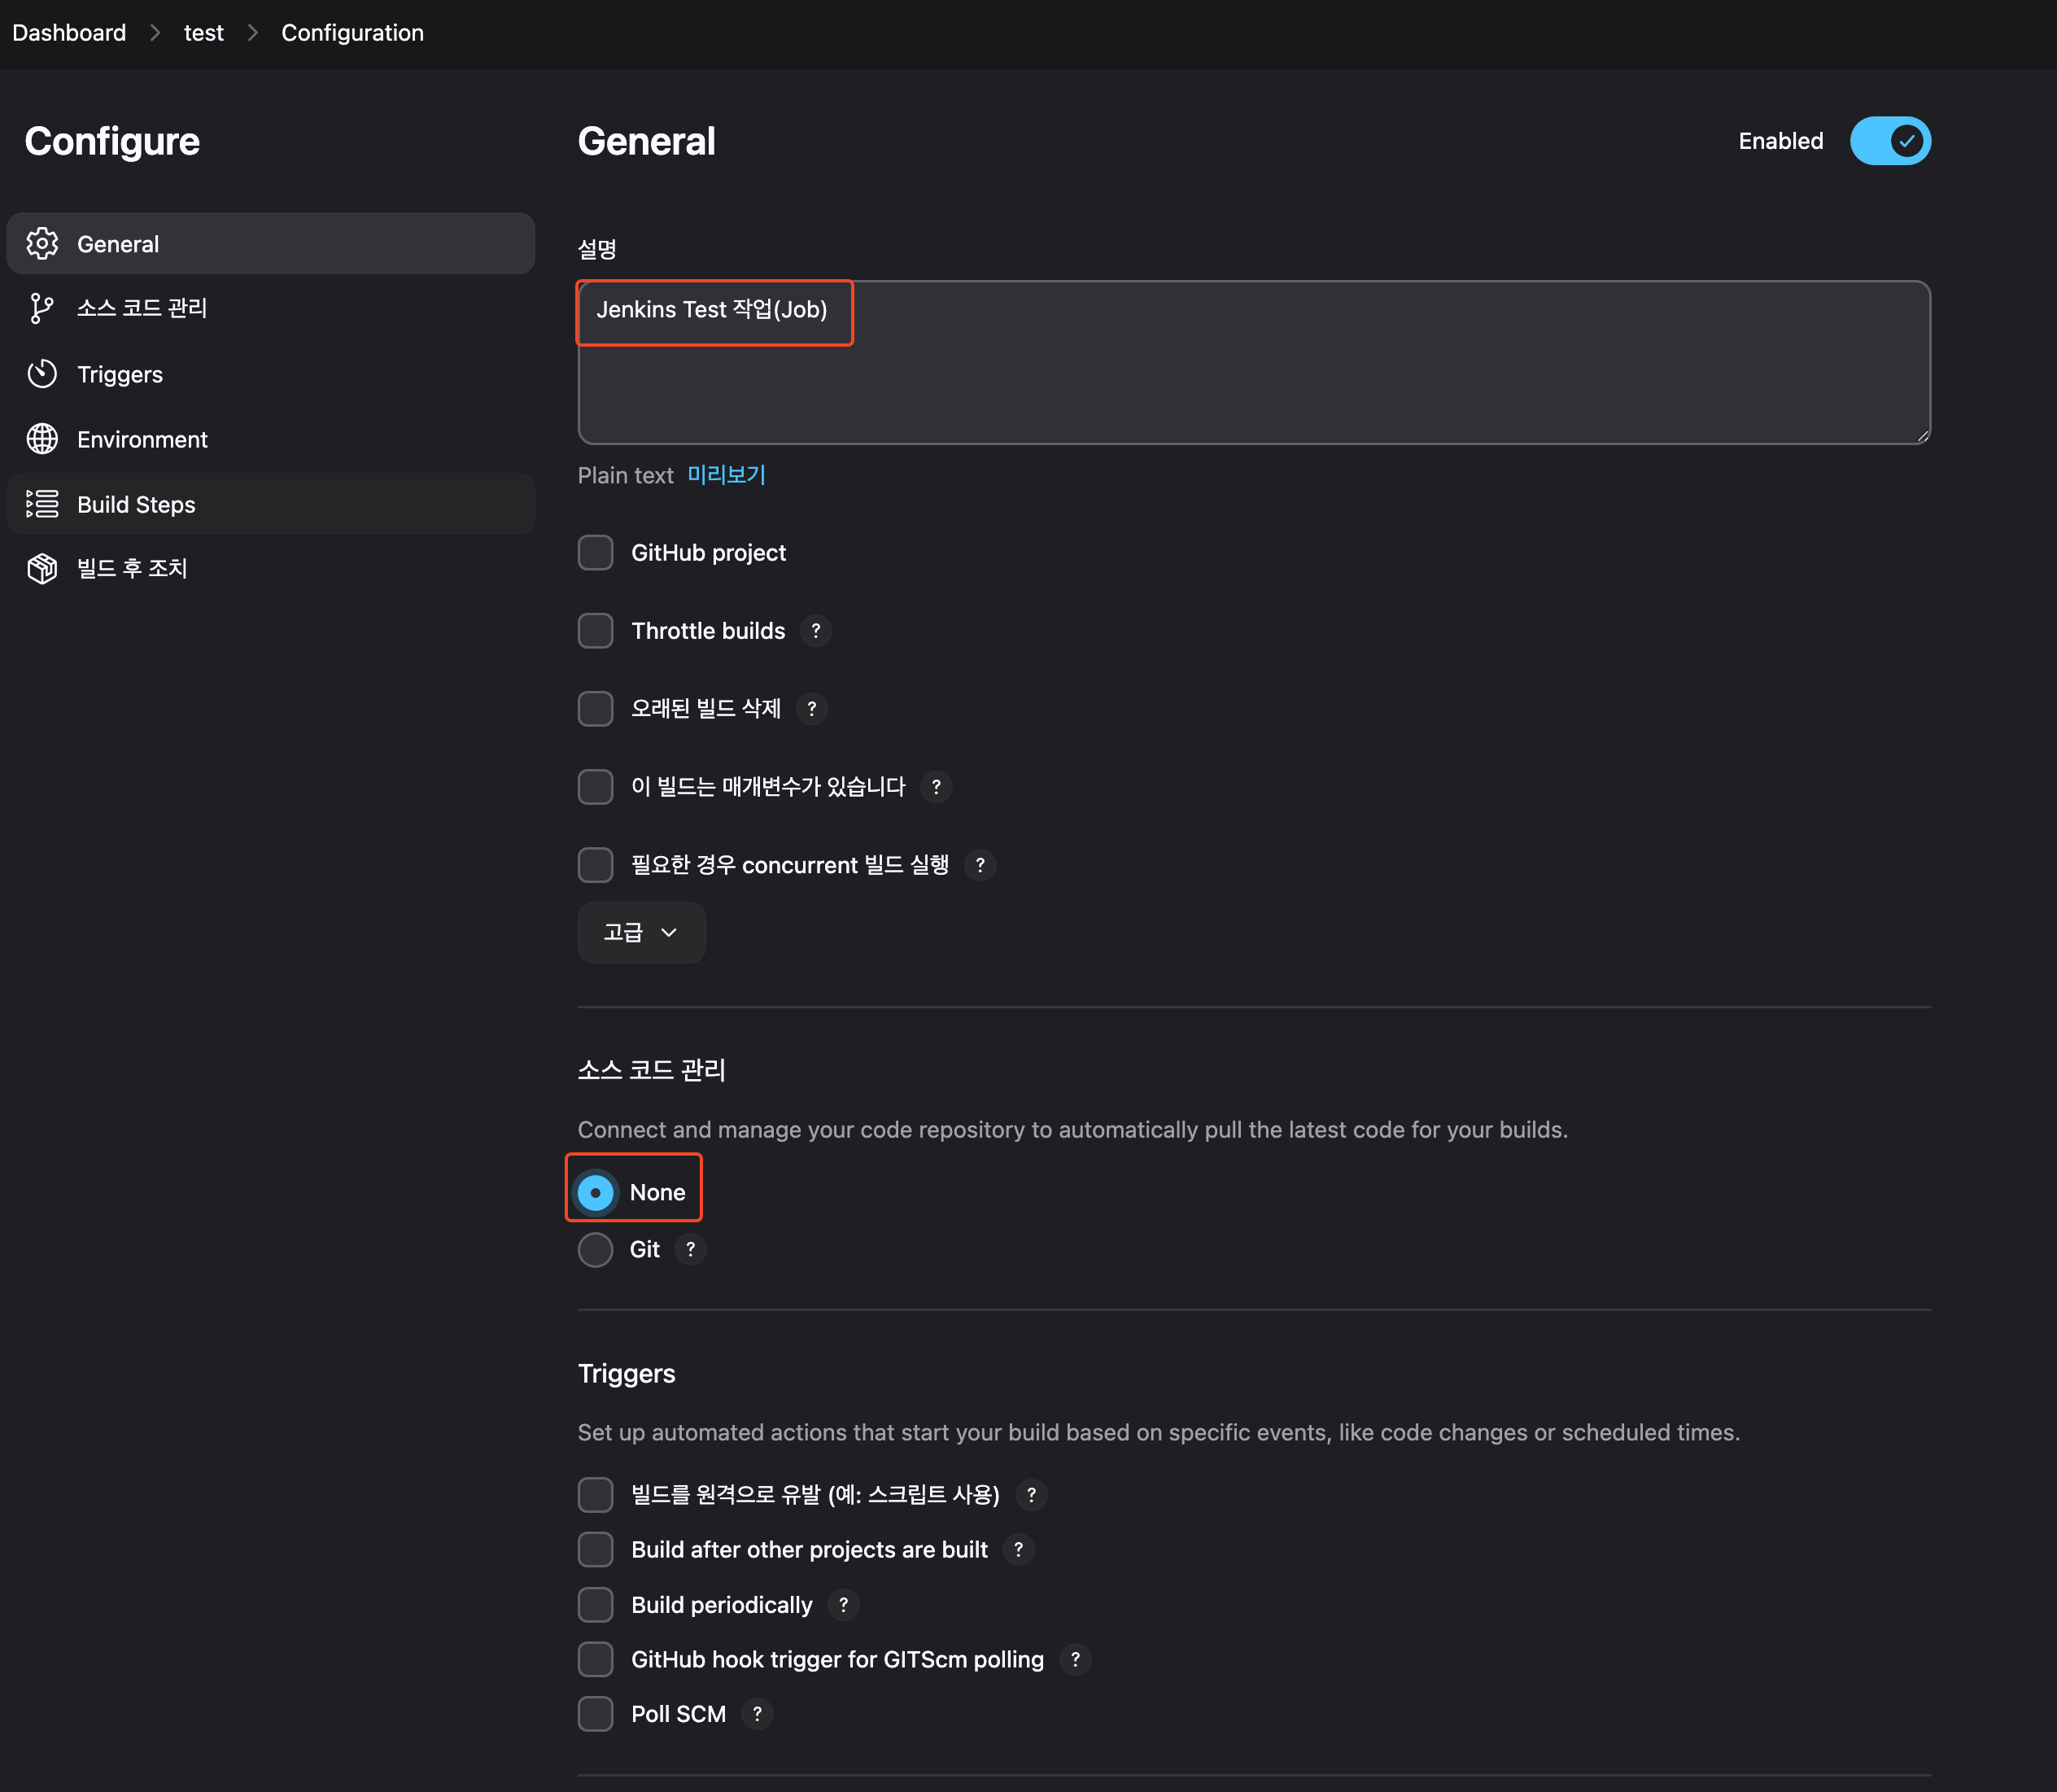Image resolution: width=2057 pixels, height=1792 pixels.
Task: Enable Build periodically checkbox
Action: click(595, 1605)
